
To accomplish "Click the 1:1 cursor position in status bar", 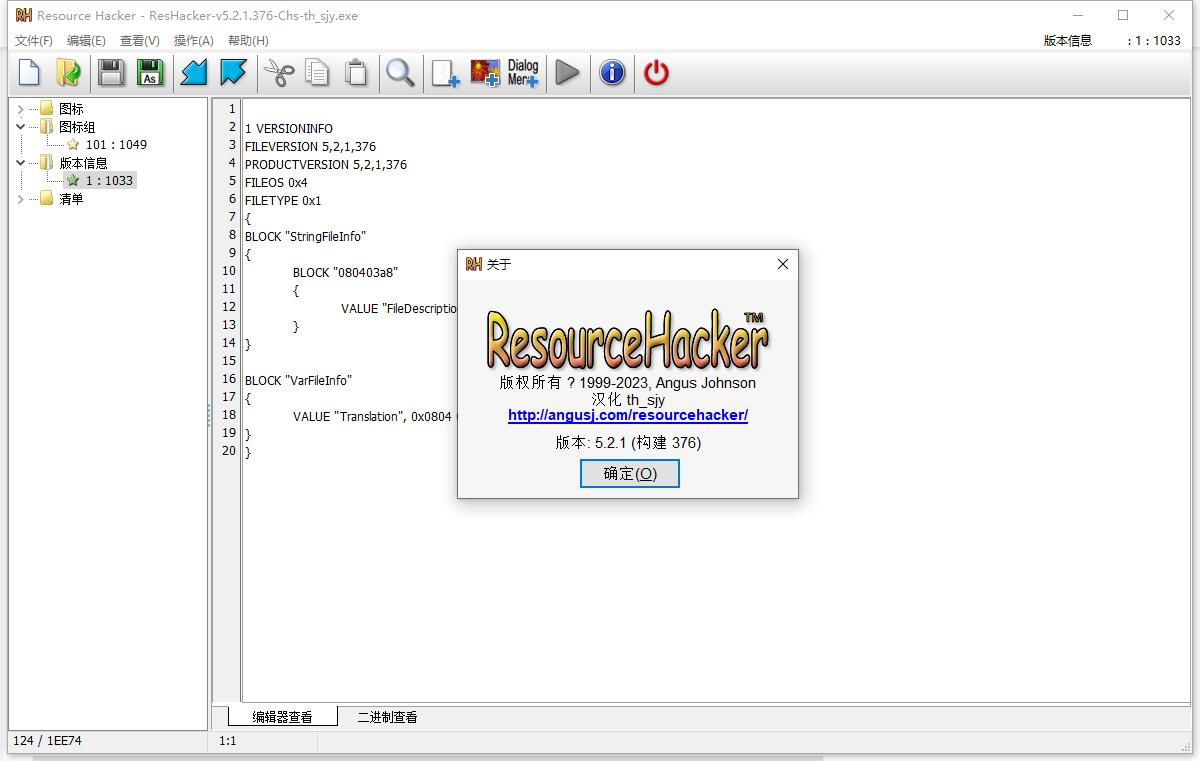I will tap(228, 741).
